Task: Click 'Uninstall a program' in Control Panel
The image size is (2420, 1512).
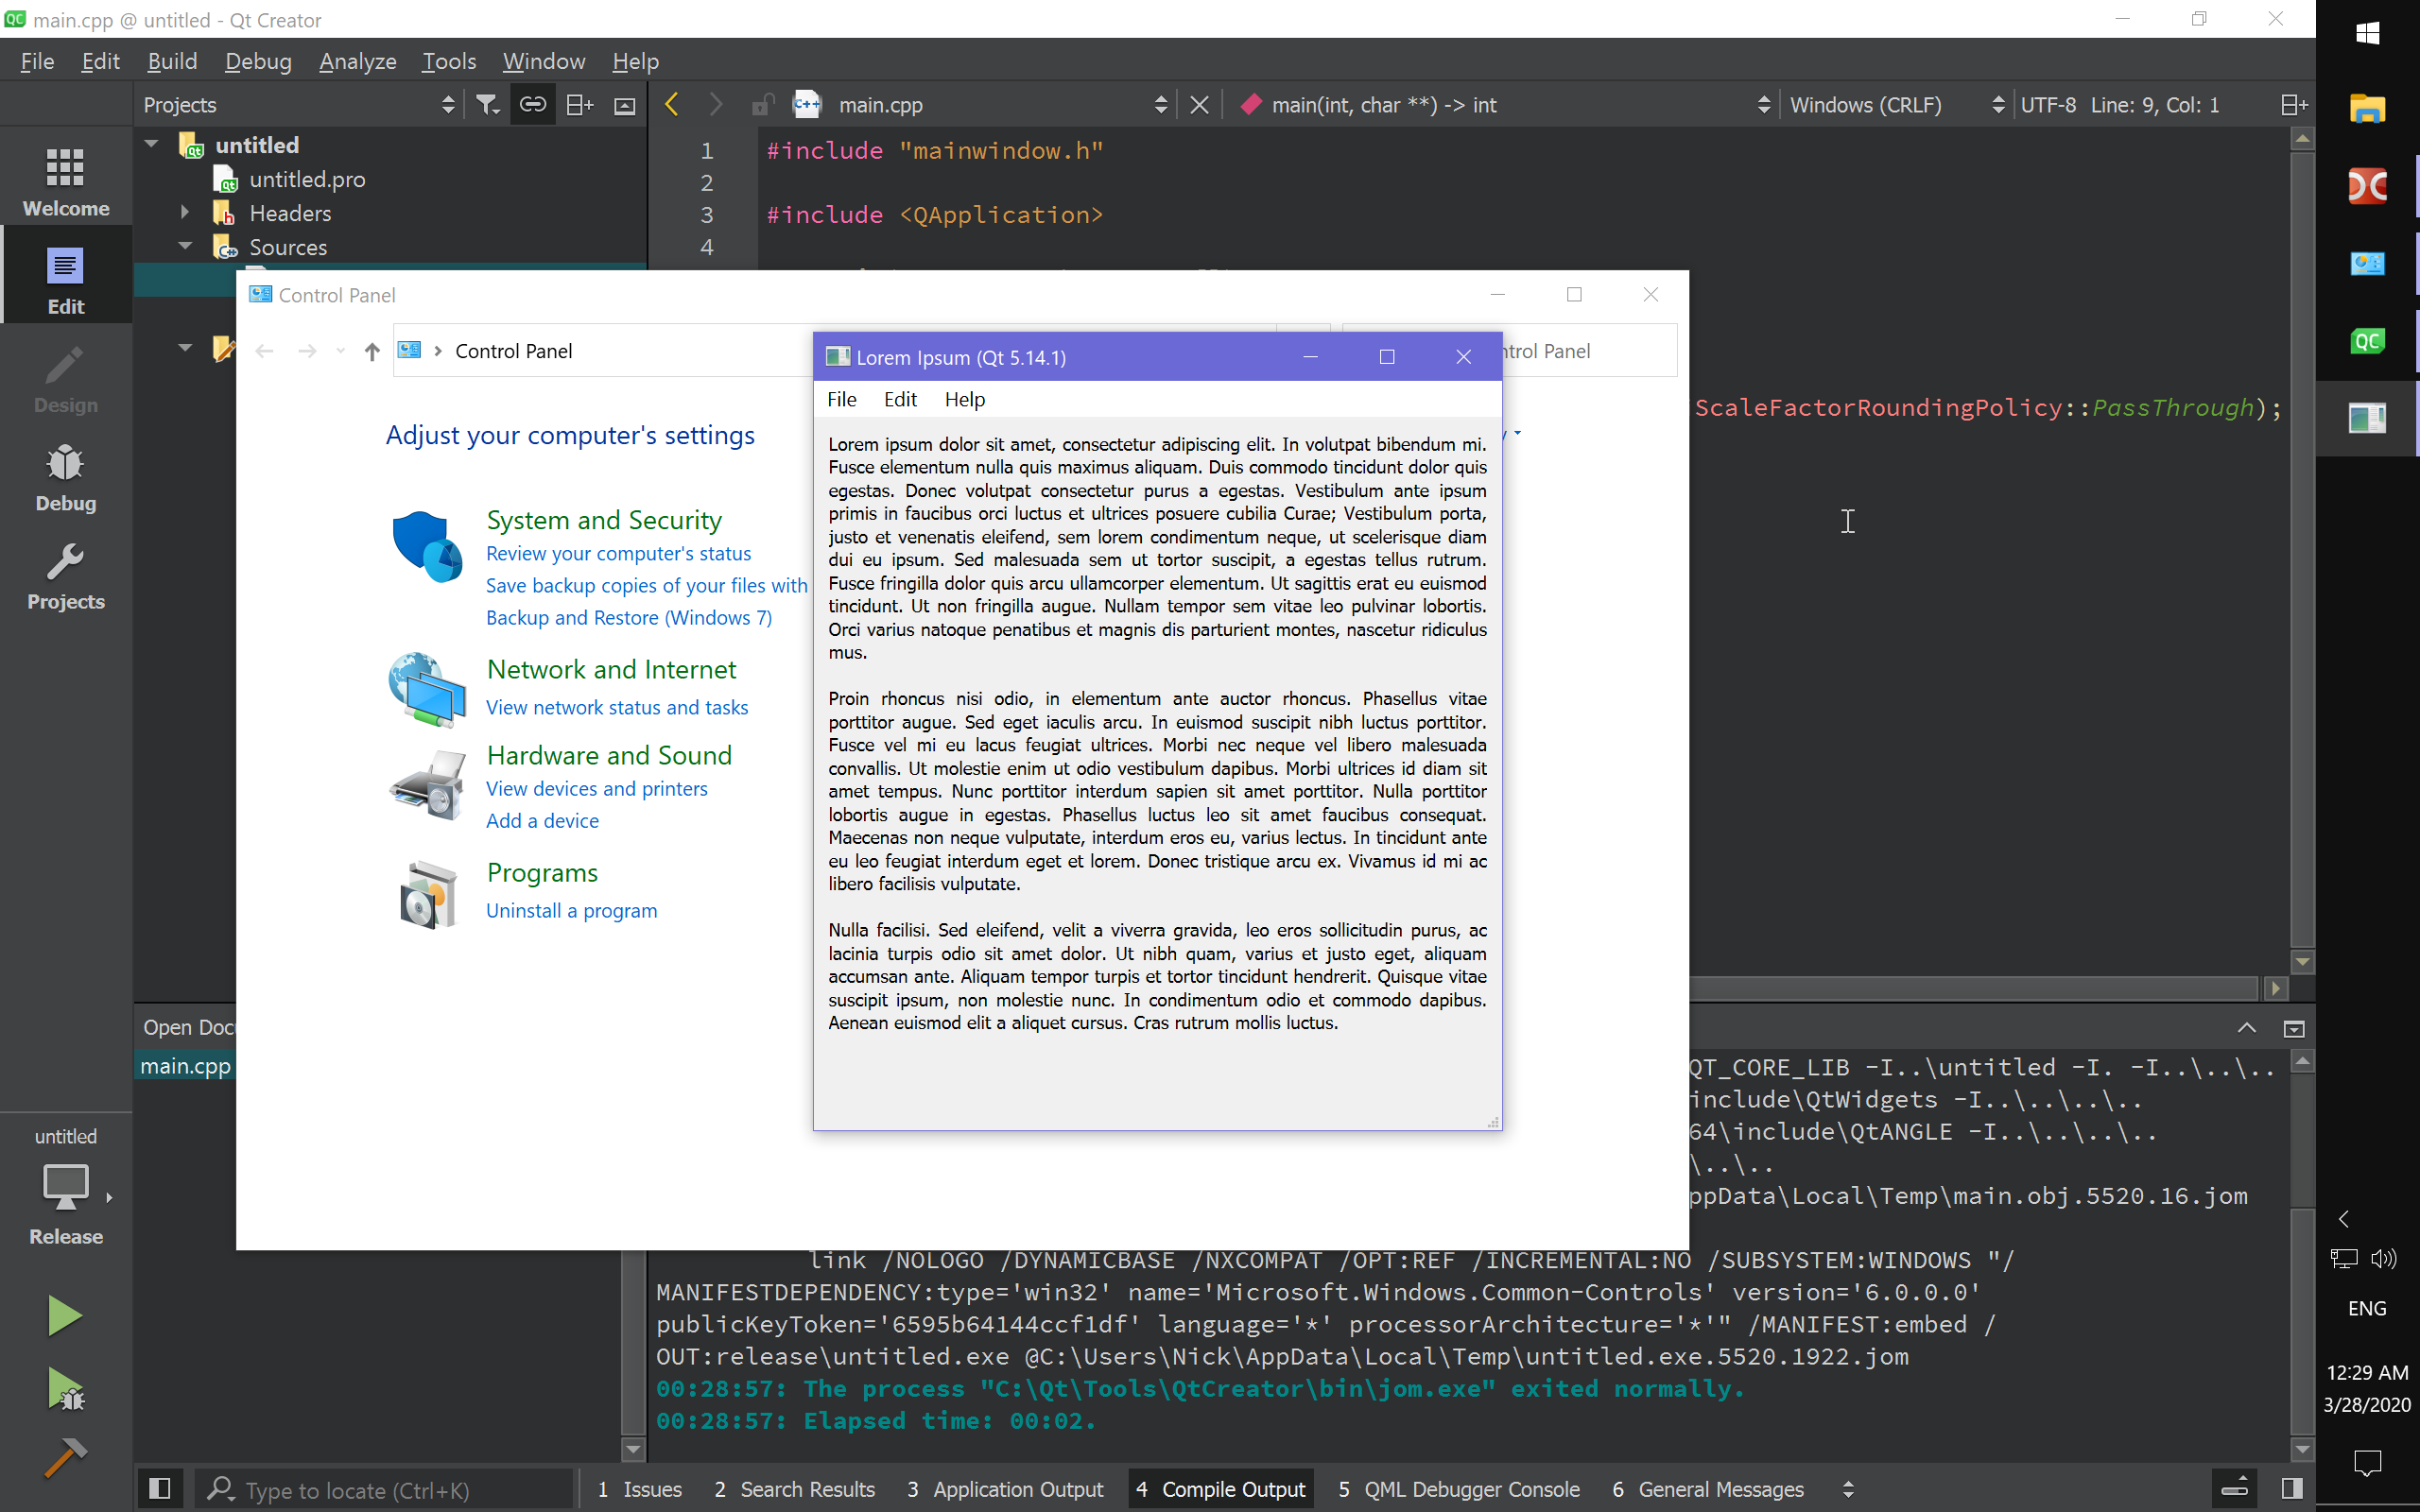Action: (x=571, y=910)
